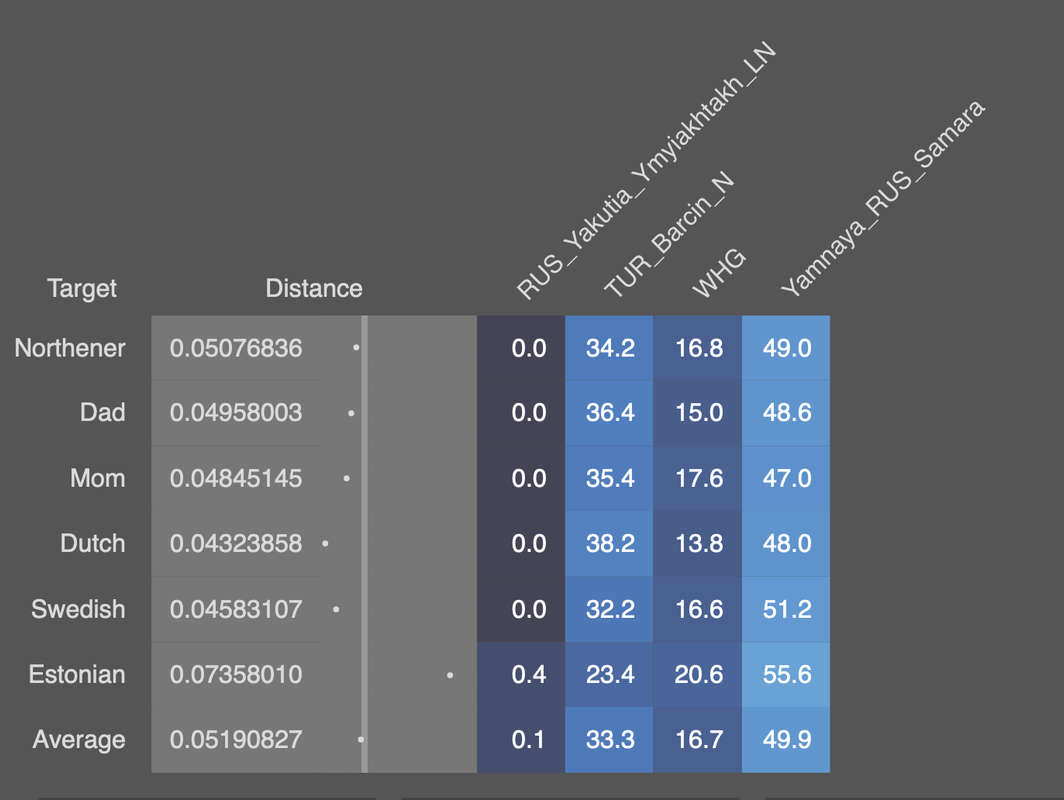Click the 55.6 Yamnaya cell for Estonian
Image resolution: width=1064 pixels, height=800 pixels.
click(x=786, y=674)
